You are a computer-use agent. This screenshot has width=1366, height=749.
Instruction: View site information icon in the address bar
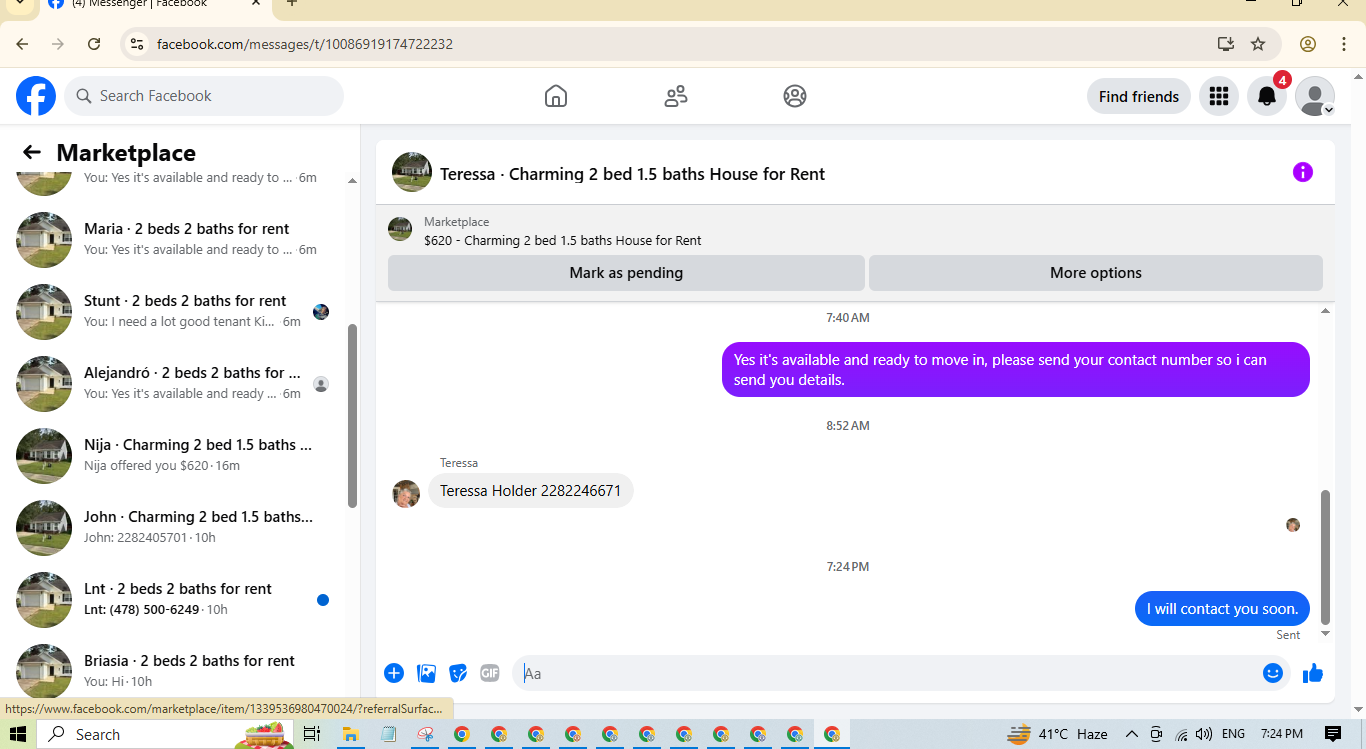pyautogui.click(x=137, y=44)
